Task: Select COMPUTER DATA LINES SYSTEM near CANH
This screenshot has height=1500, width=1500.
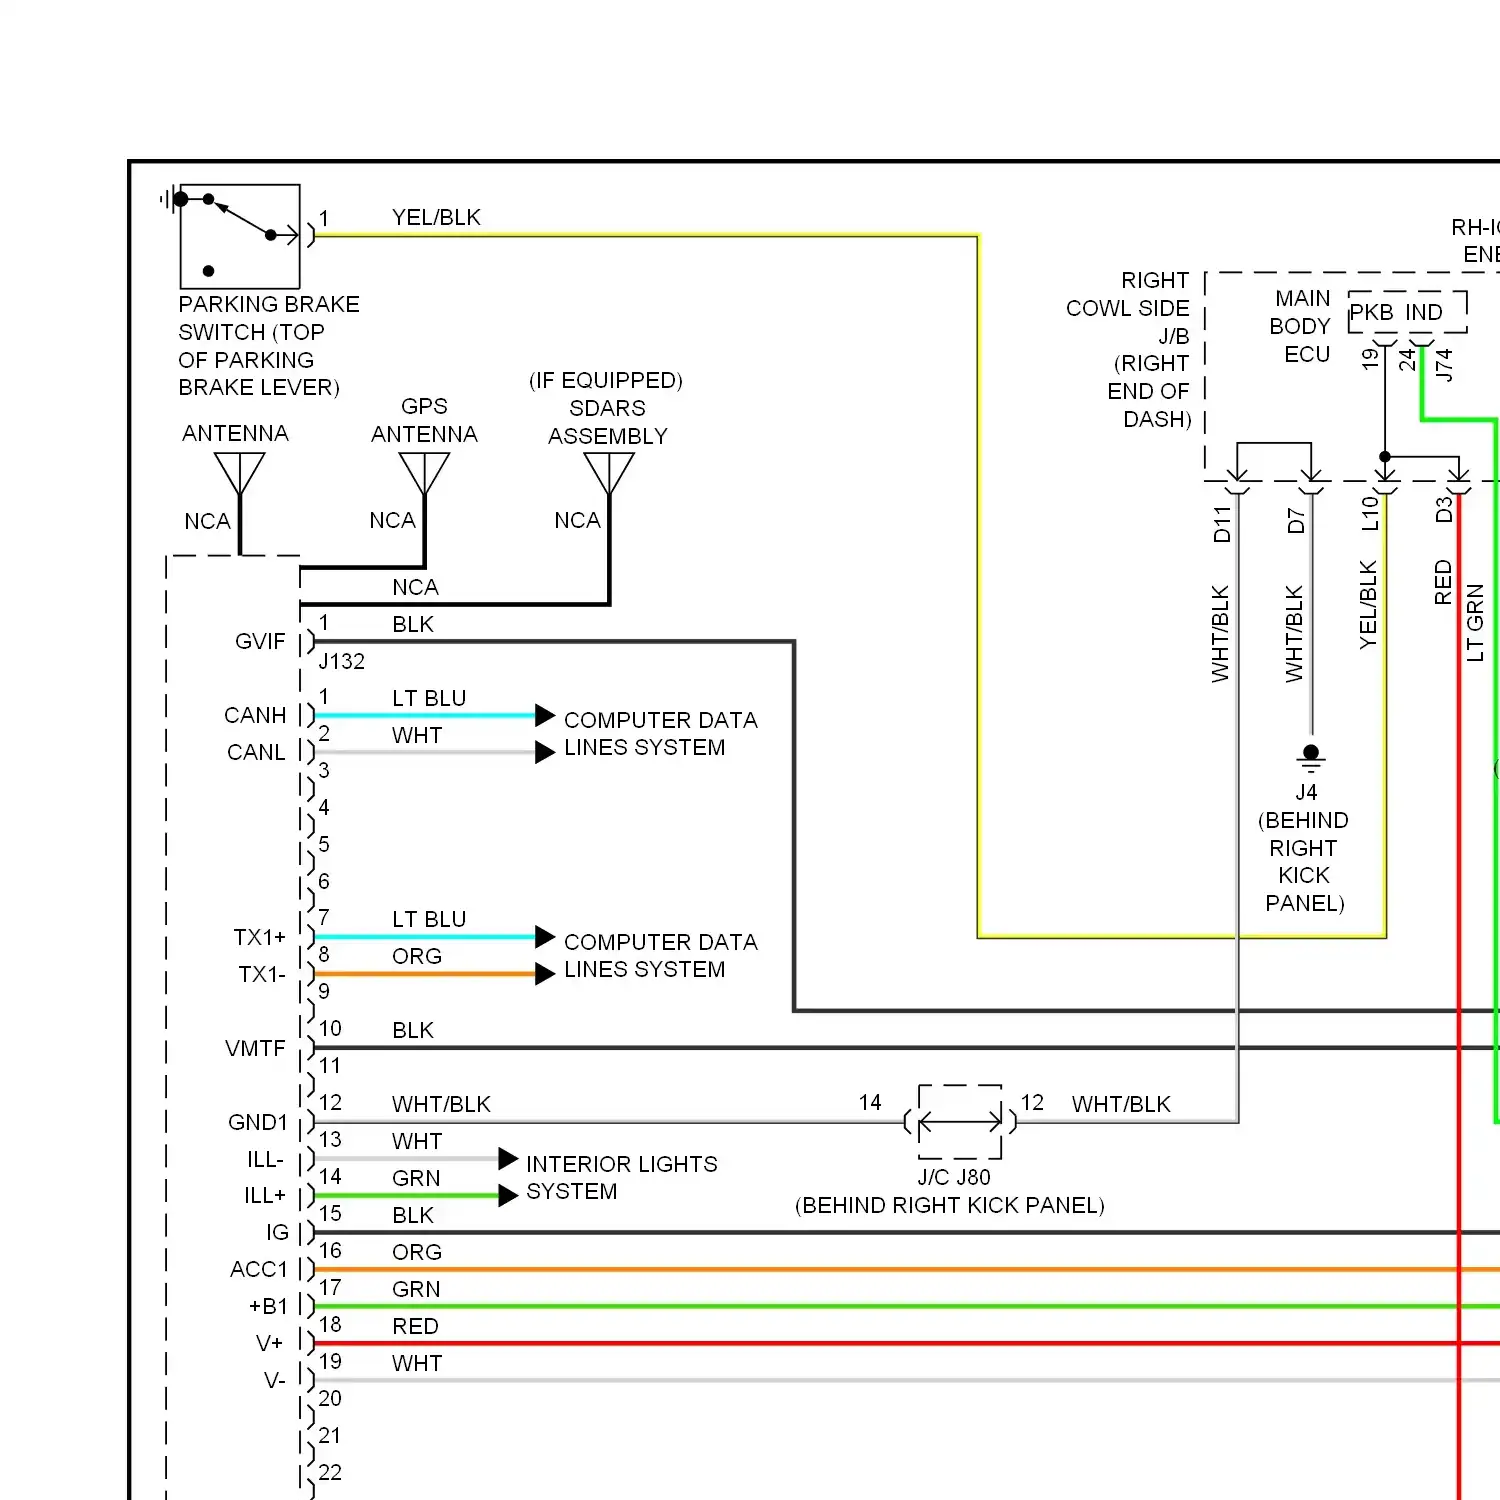Action: [660, 733]
